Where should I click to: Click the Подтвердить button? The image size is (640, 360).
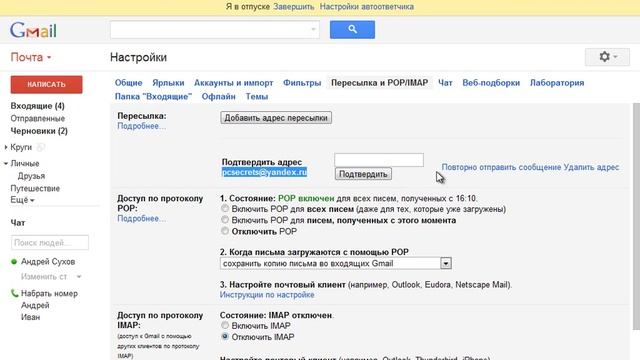pyautogui.click(x=363, y=174)
